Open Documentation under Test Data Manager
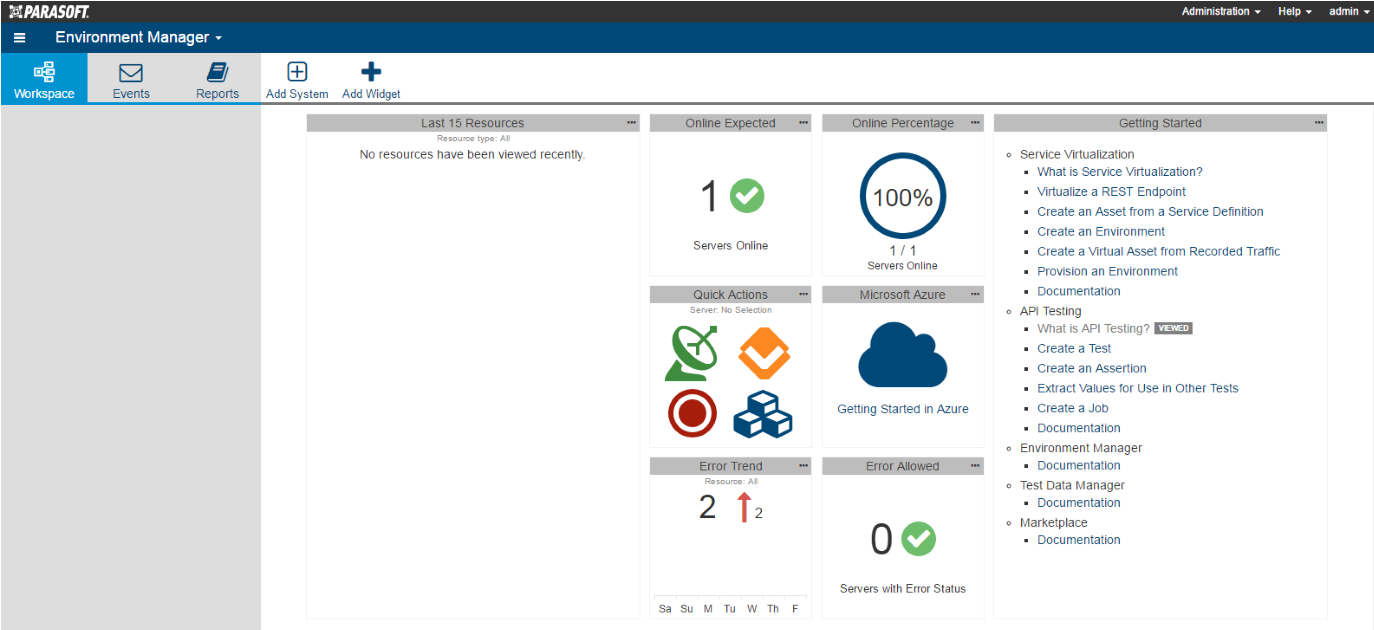Image resolution: width=1374 pixels, height=630 pixels. point(1079,503)
